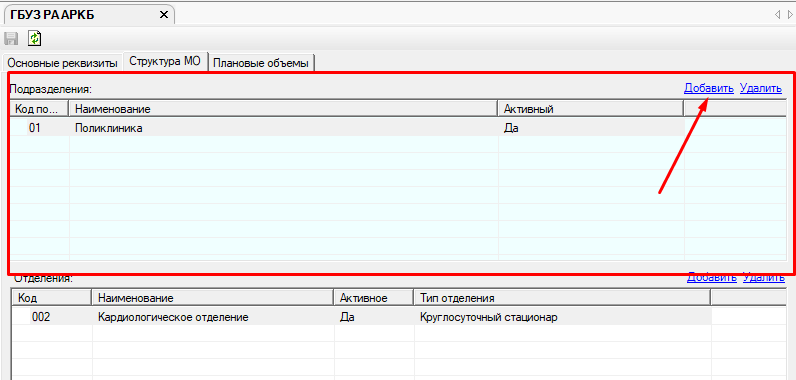Screen dimensions: 796x380
Task: Click the right tab scroll arrow
Action: [x=790, y=15]
